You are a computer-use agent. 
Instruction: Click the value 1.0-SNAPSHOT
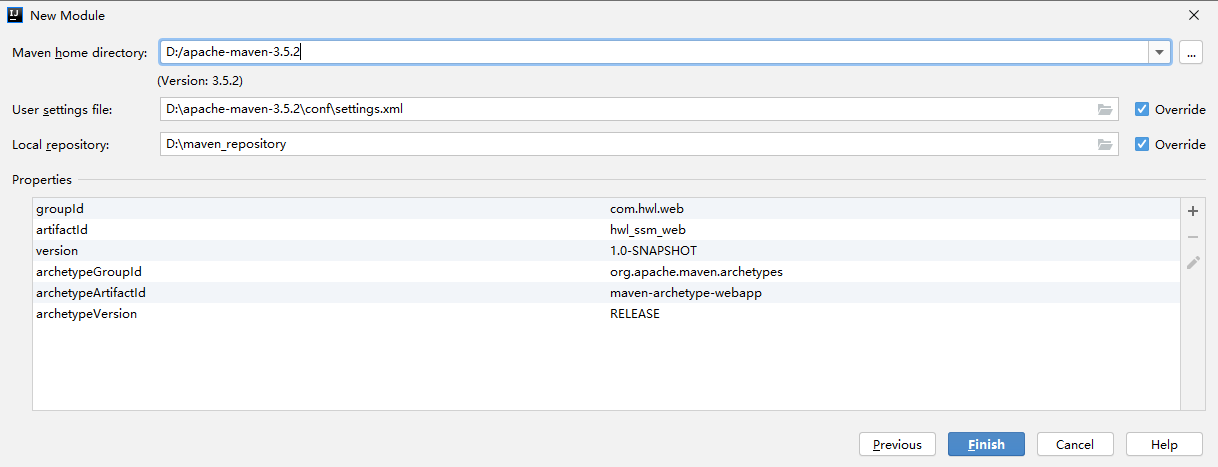point(653,250)
